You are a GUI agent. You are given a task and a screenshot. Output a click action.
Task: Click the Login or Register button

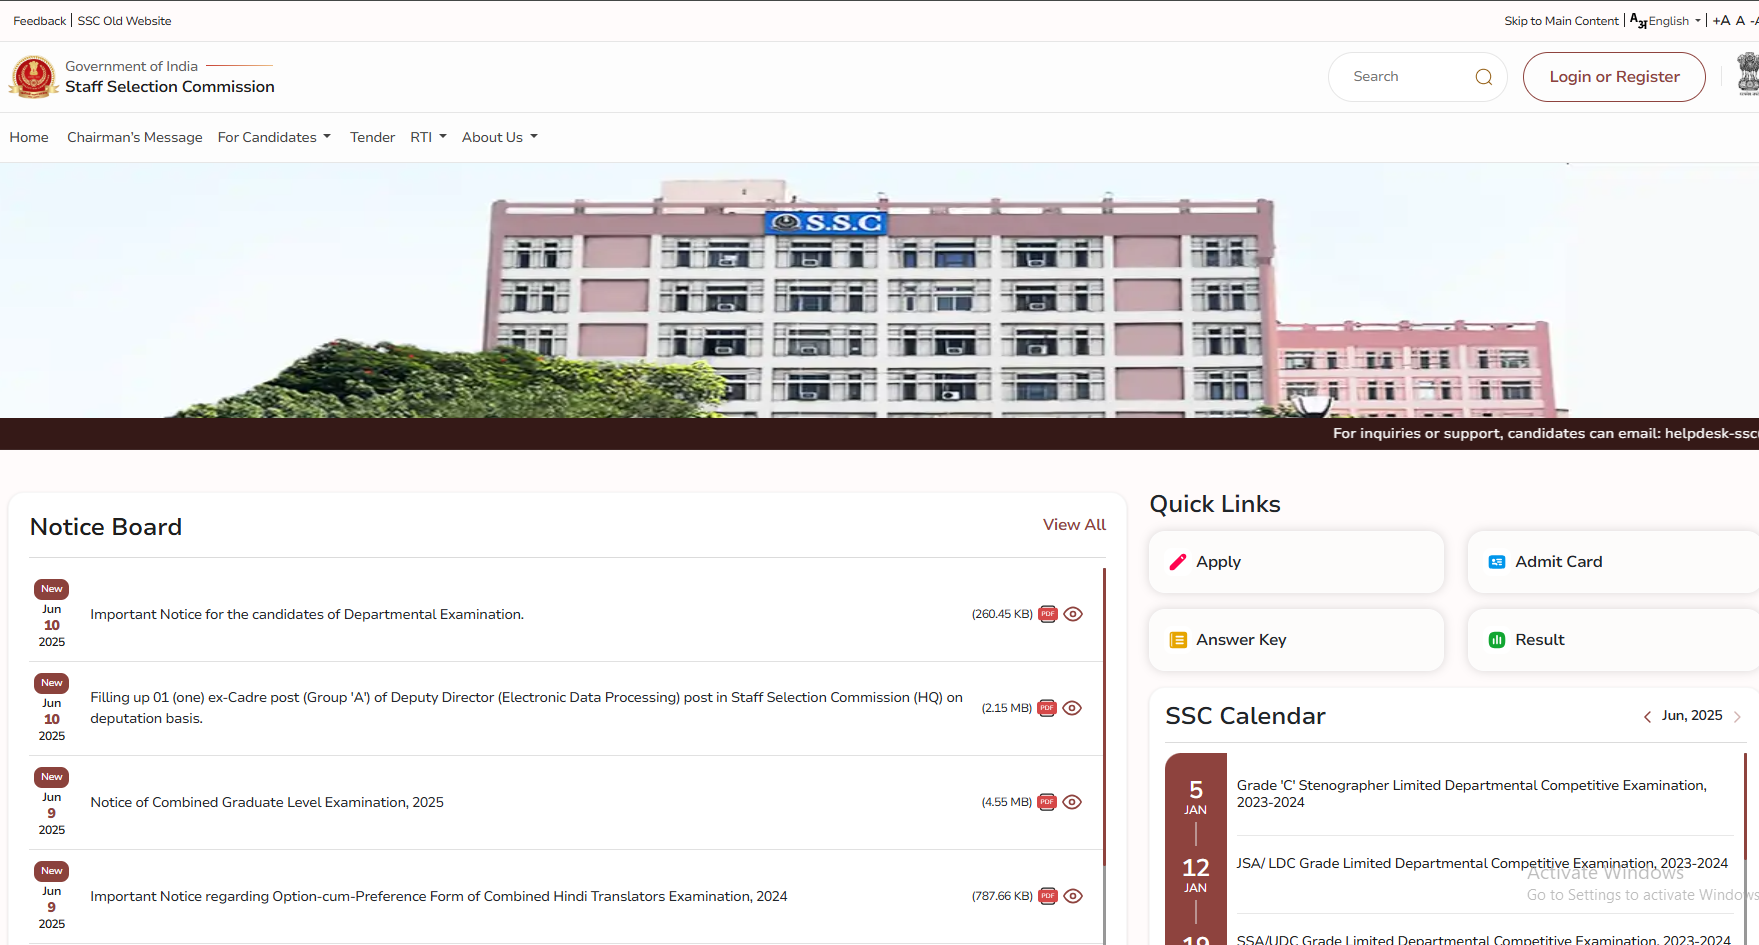click(x=1613, y=77)
